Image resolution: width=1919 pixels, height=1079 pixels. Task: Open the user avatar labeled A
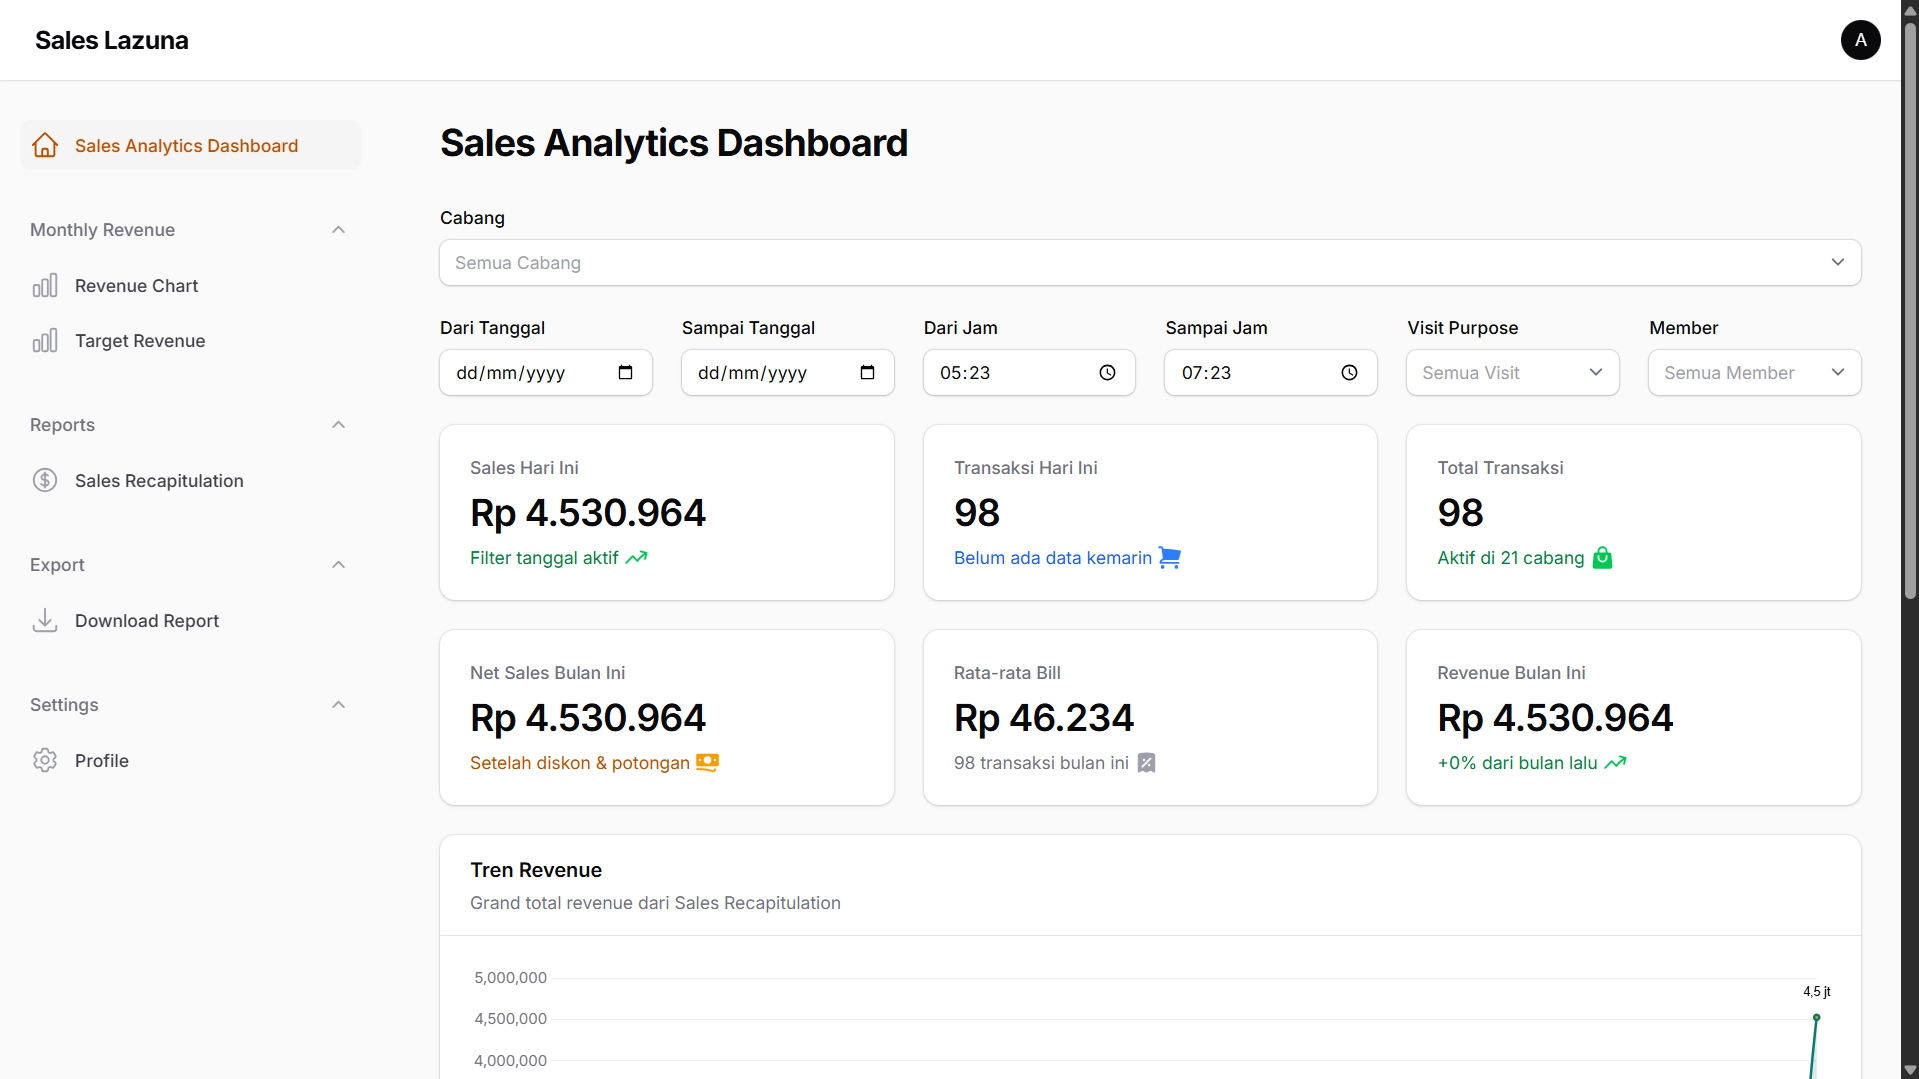(x=1860, y=40)
